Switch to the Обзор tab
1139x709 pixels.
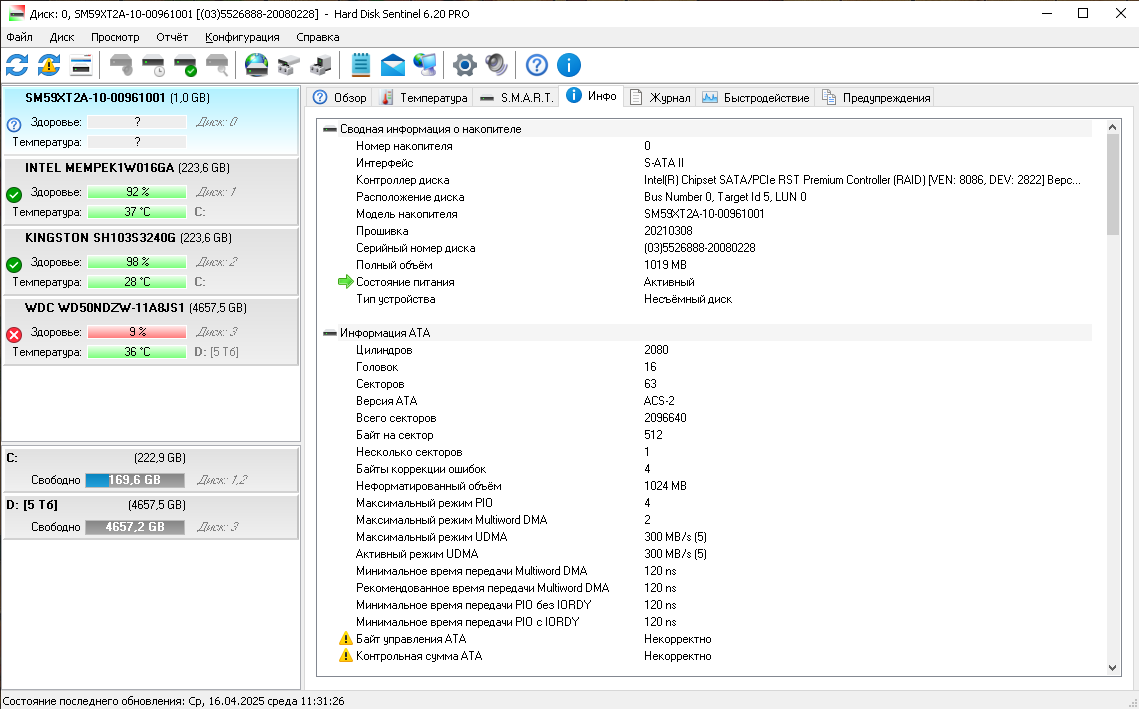pyautogui.click(x=339, y=97)
